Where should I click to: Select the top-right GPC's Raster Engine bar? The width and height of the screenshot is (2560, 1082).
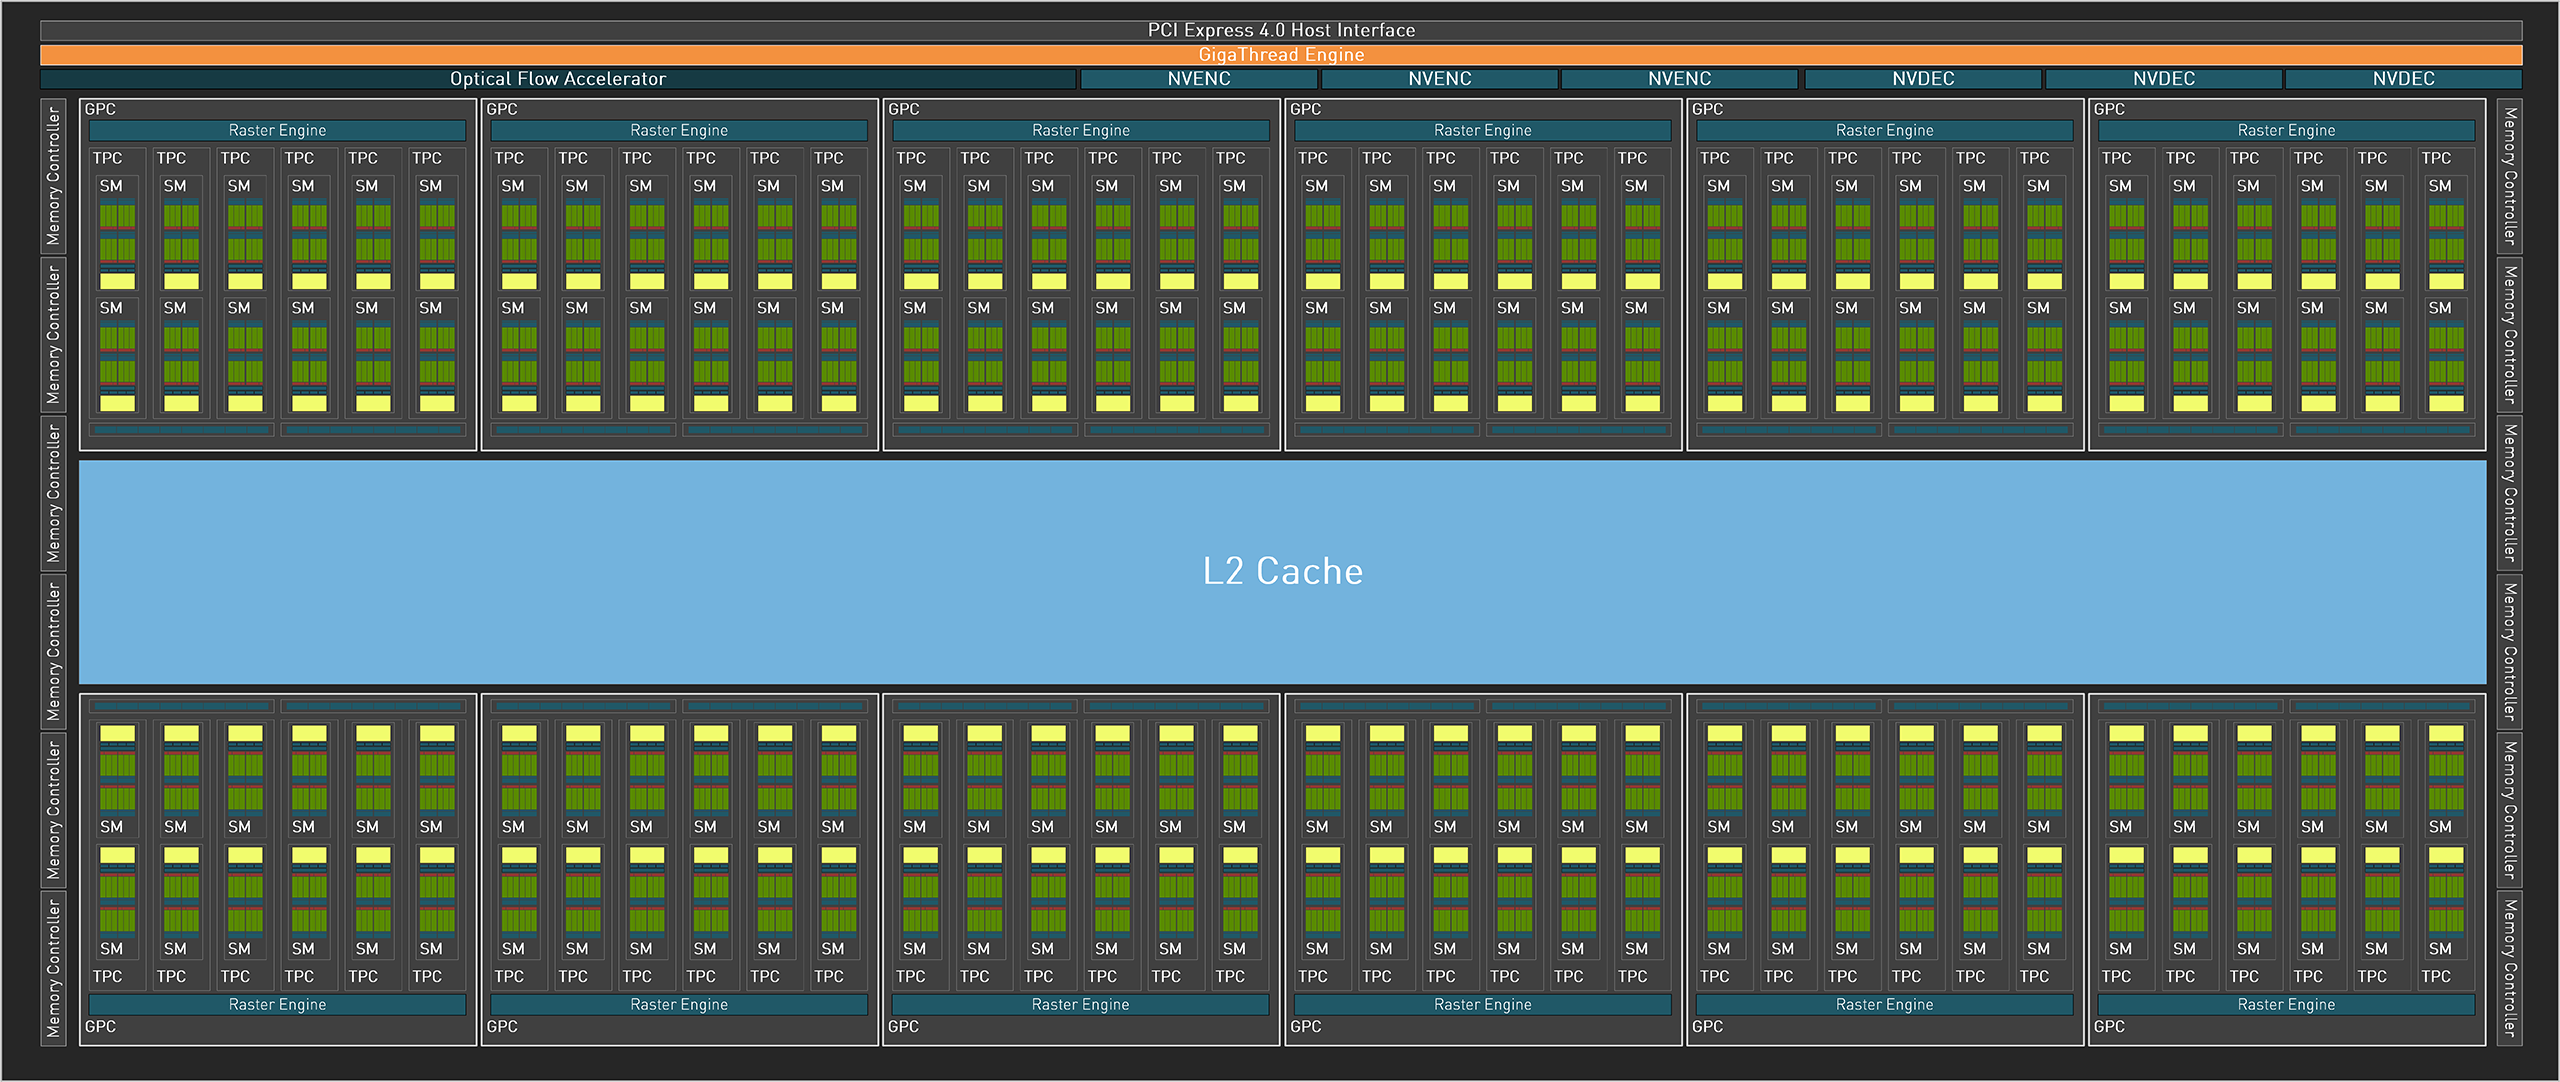[x=2286, y=130]
